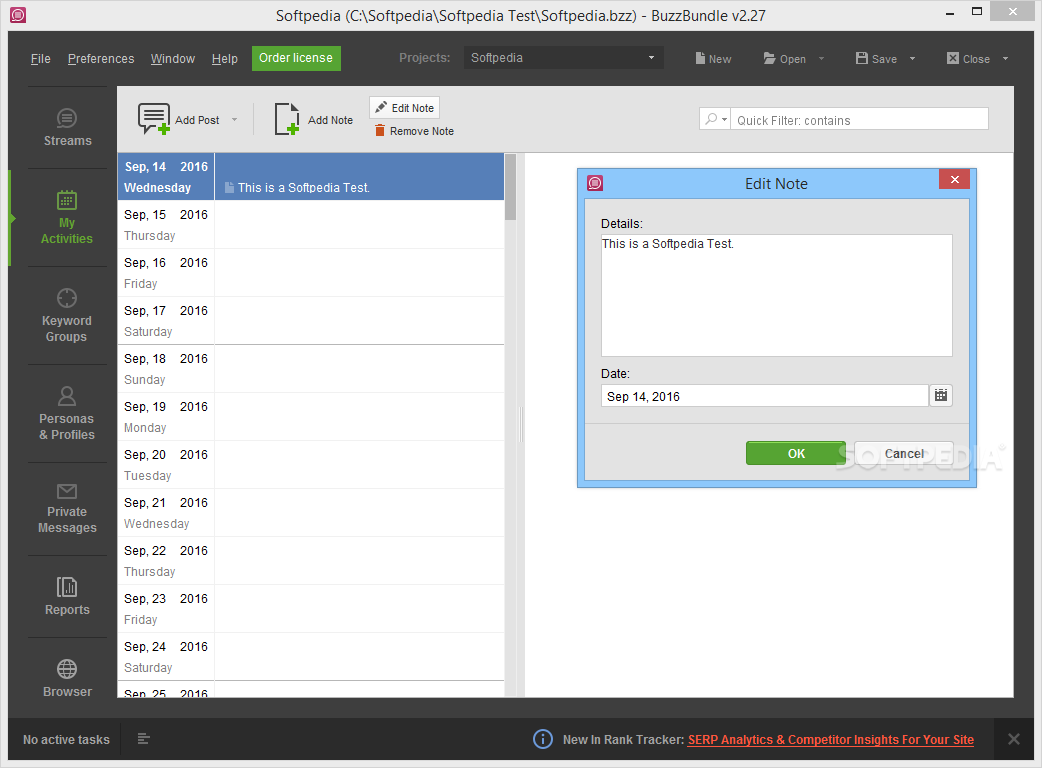The image size is (1042, 768).
Task: Expand Quick Filter options arrow
Action: point(724,120)
